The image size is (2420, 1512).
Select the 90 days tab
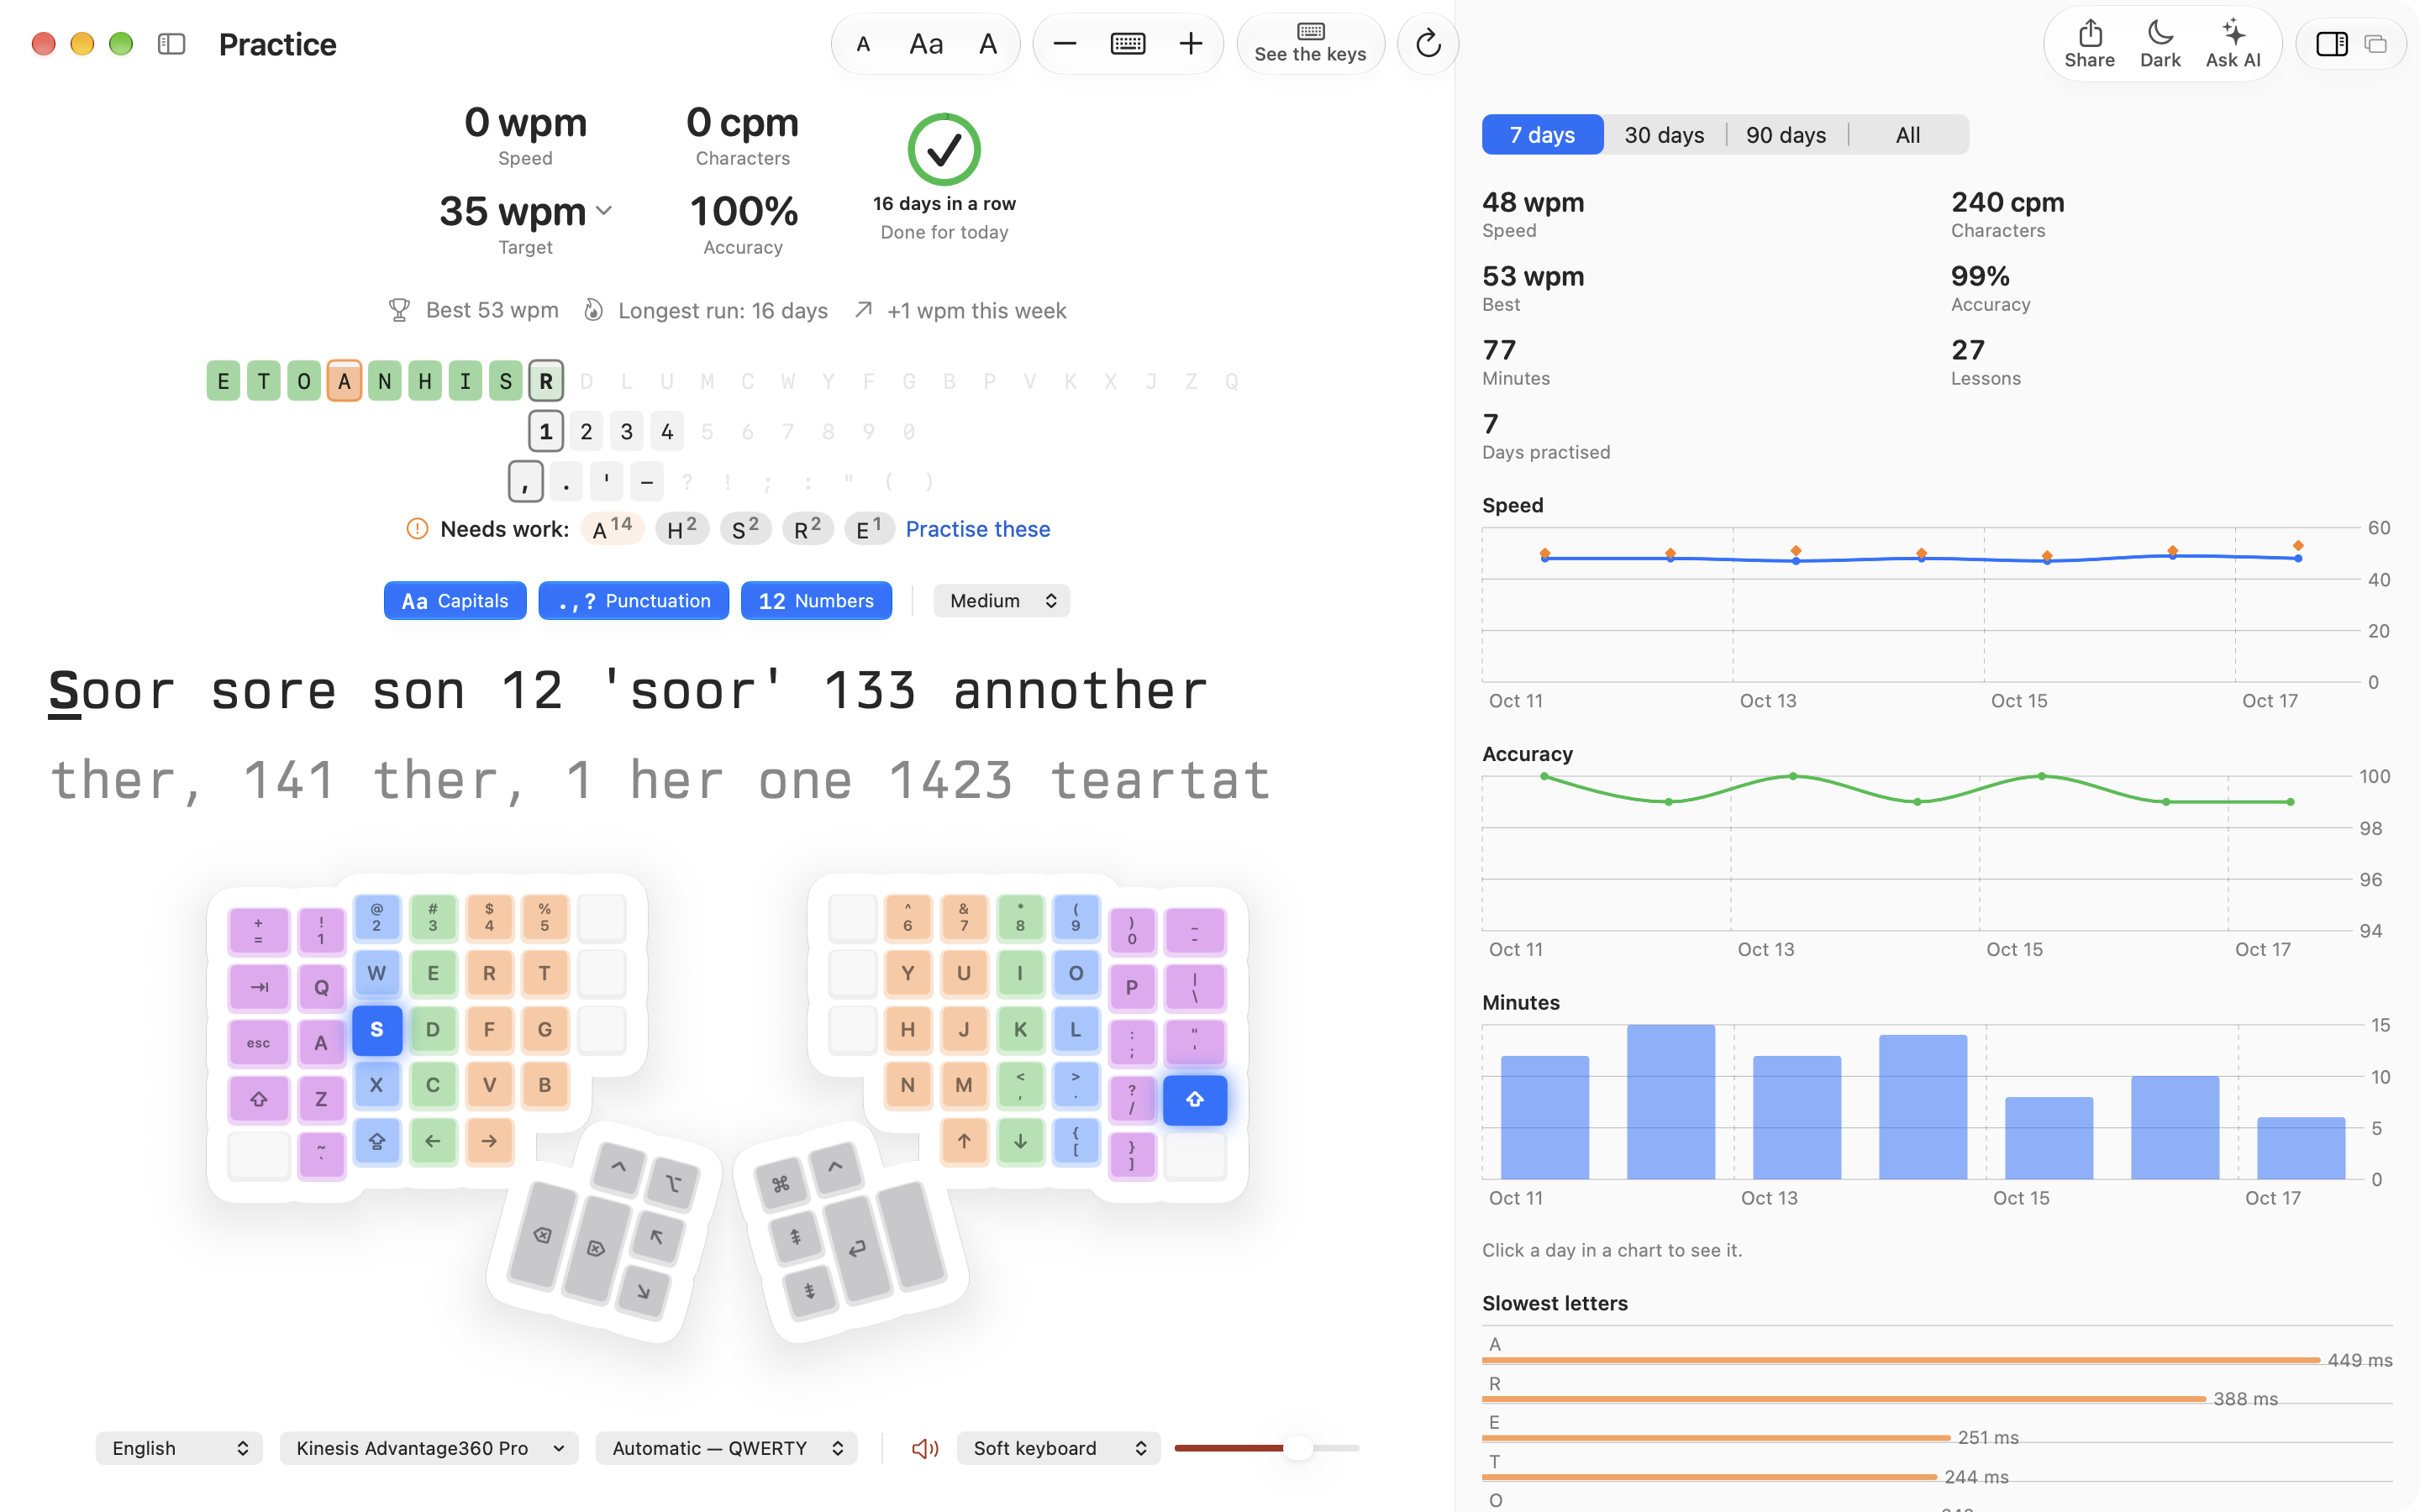click(1786, 135)
